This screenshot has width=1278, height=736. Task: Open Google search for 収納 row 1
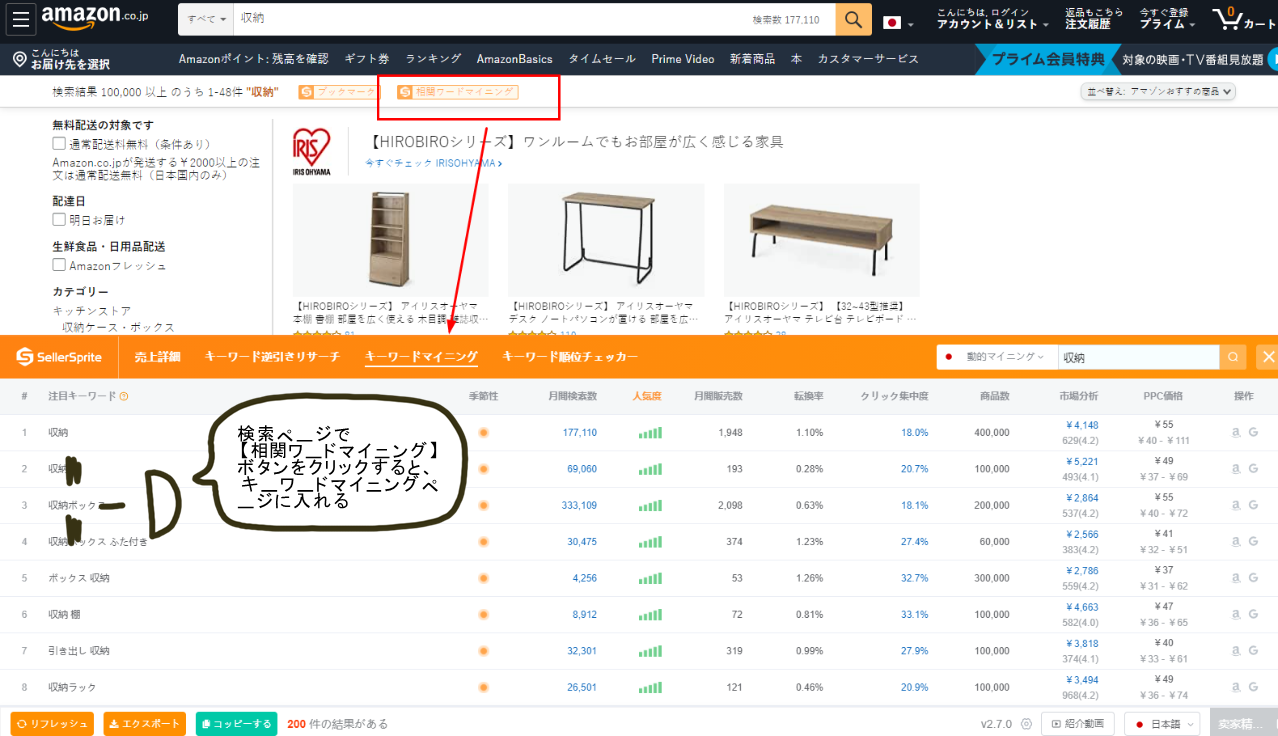click(x=1253, y=433)
